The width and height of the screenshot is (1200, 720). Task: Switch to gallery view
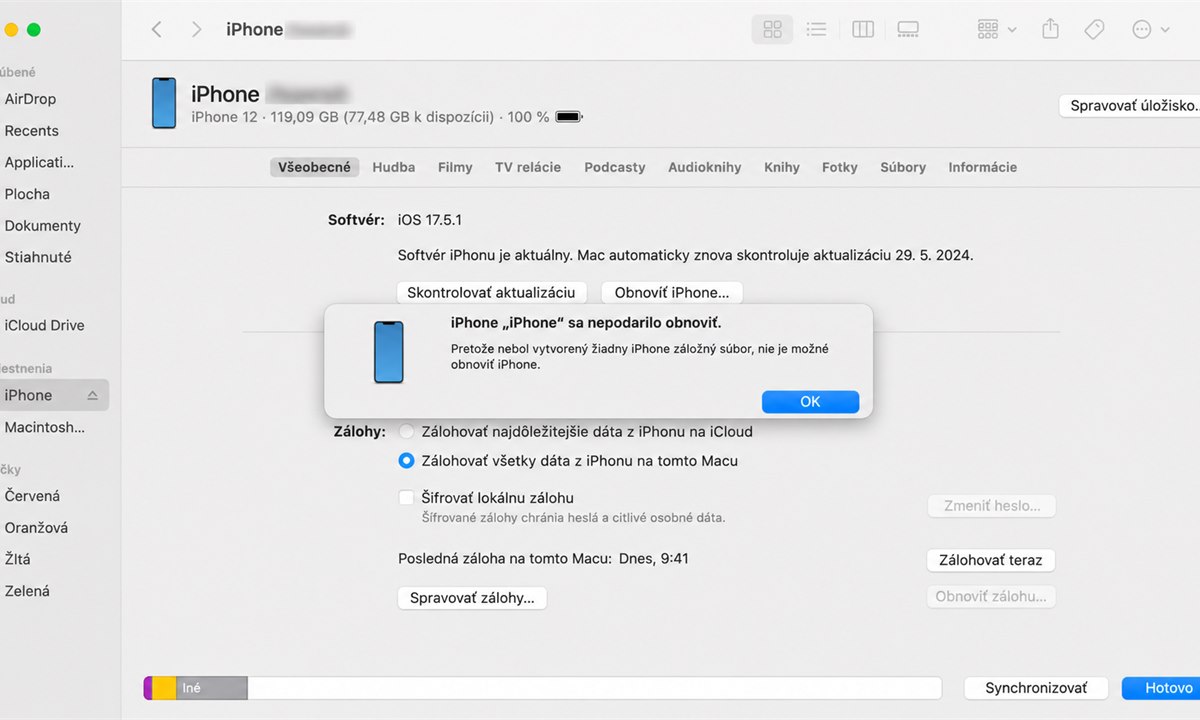pyautogui.click(x=908, y=30)
